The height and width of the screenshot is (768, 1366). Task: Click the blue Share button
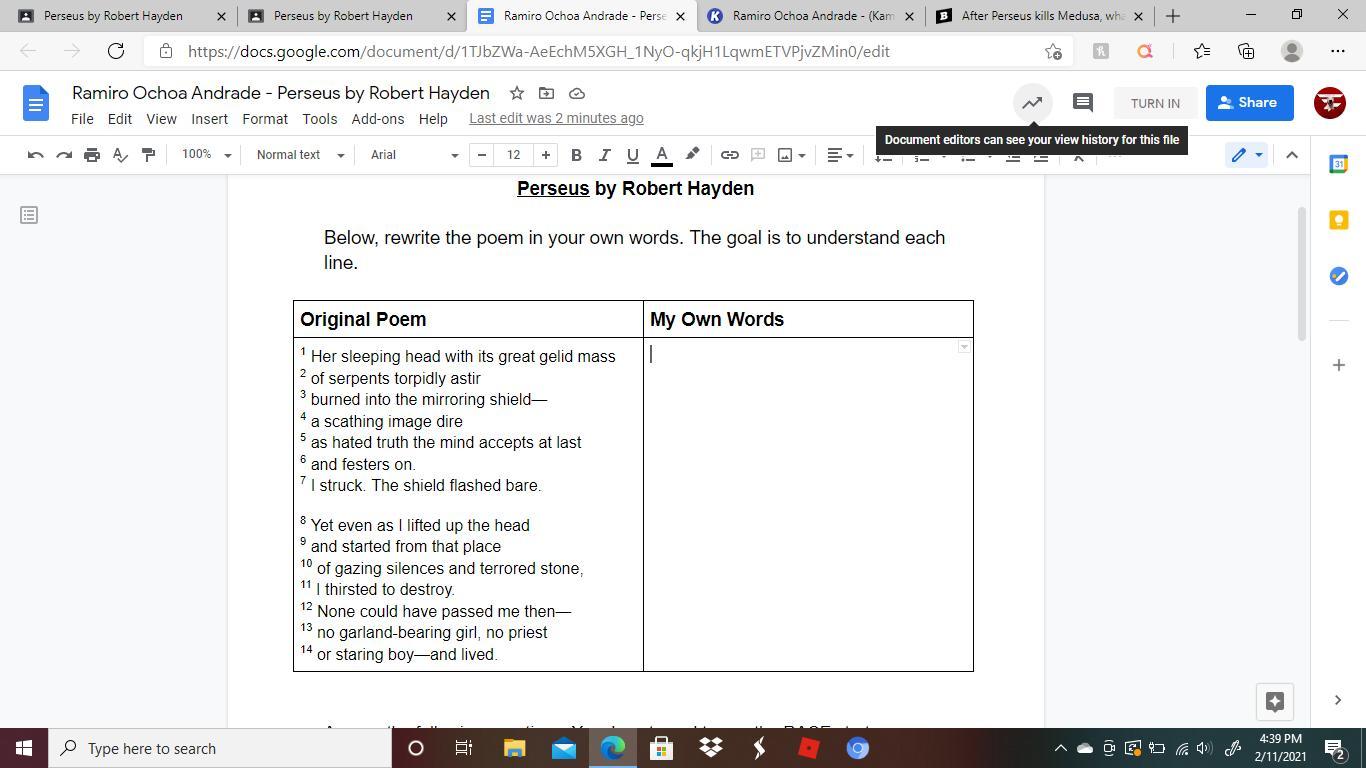coord(1249,103)
